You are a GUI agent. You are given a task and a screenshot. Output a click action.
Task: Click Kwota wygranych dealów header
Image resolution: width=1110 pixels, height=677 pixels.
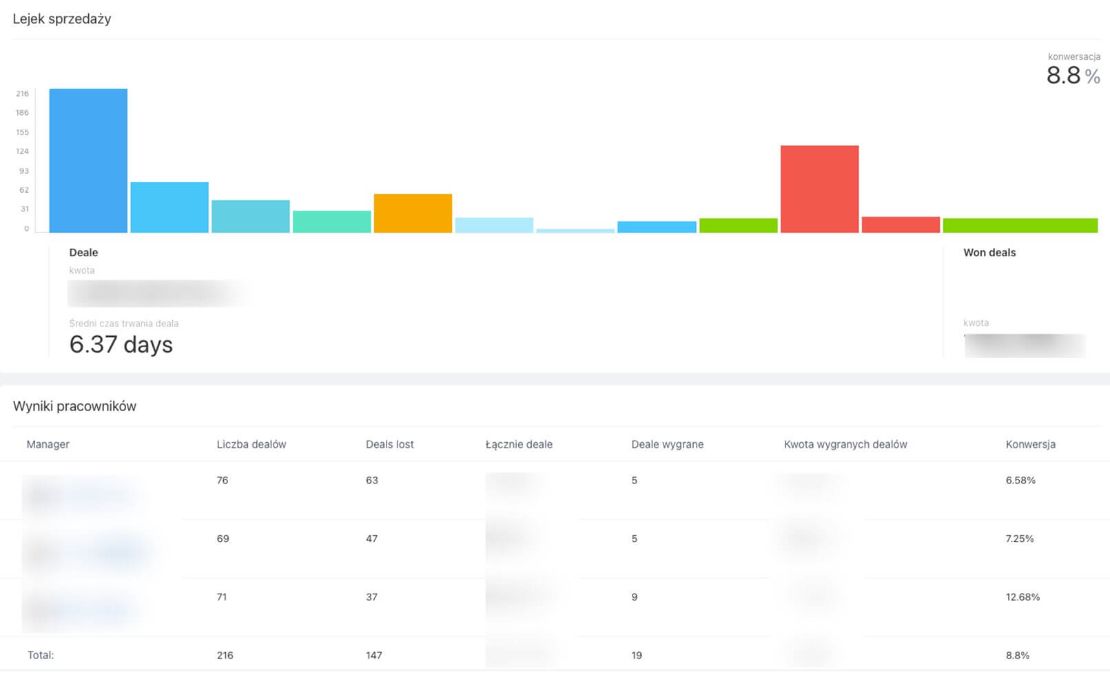pos(845,444)
